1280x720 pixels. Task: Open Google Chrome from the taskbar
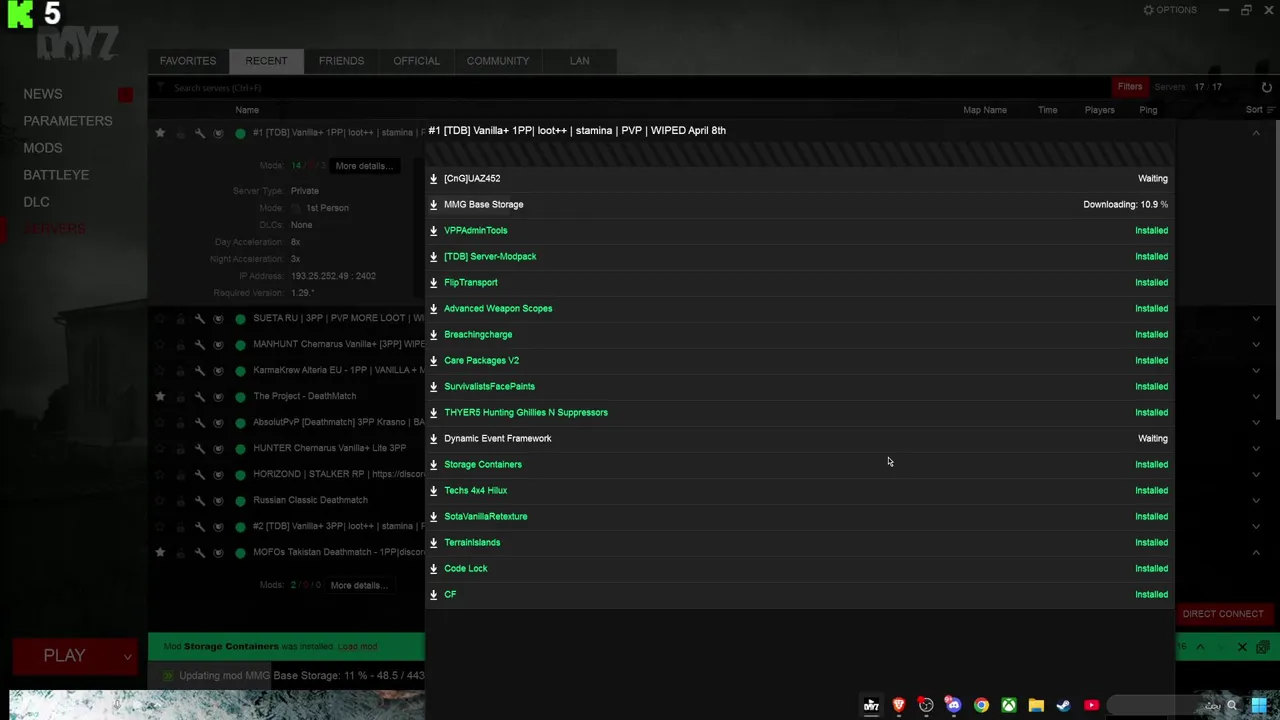[981, 705]
